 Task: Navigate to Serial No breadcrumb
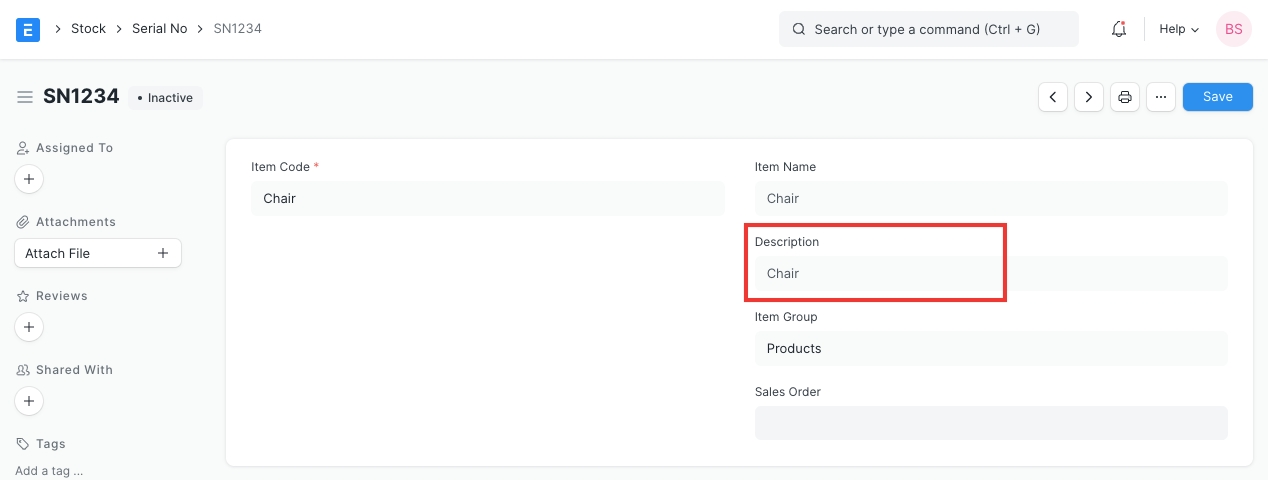tap(159, 29)
